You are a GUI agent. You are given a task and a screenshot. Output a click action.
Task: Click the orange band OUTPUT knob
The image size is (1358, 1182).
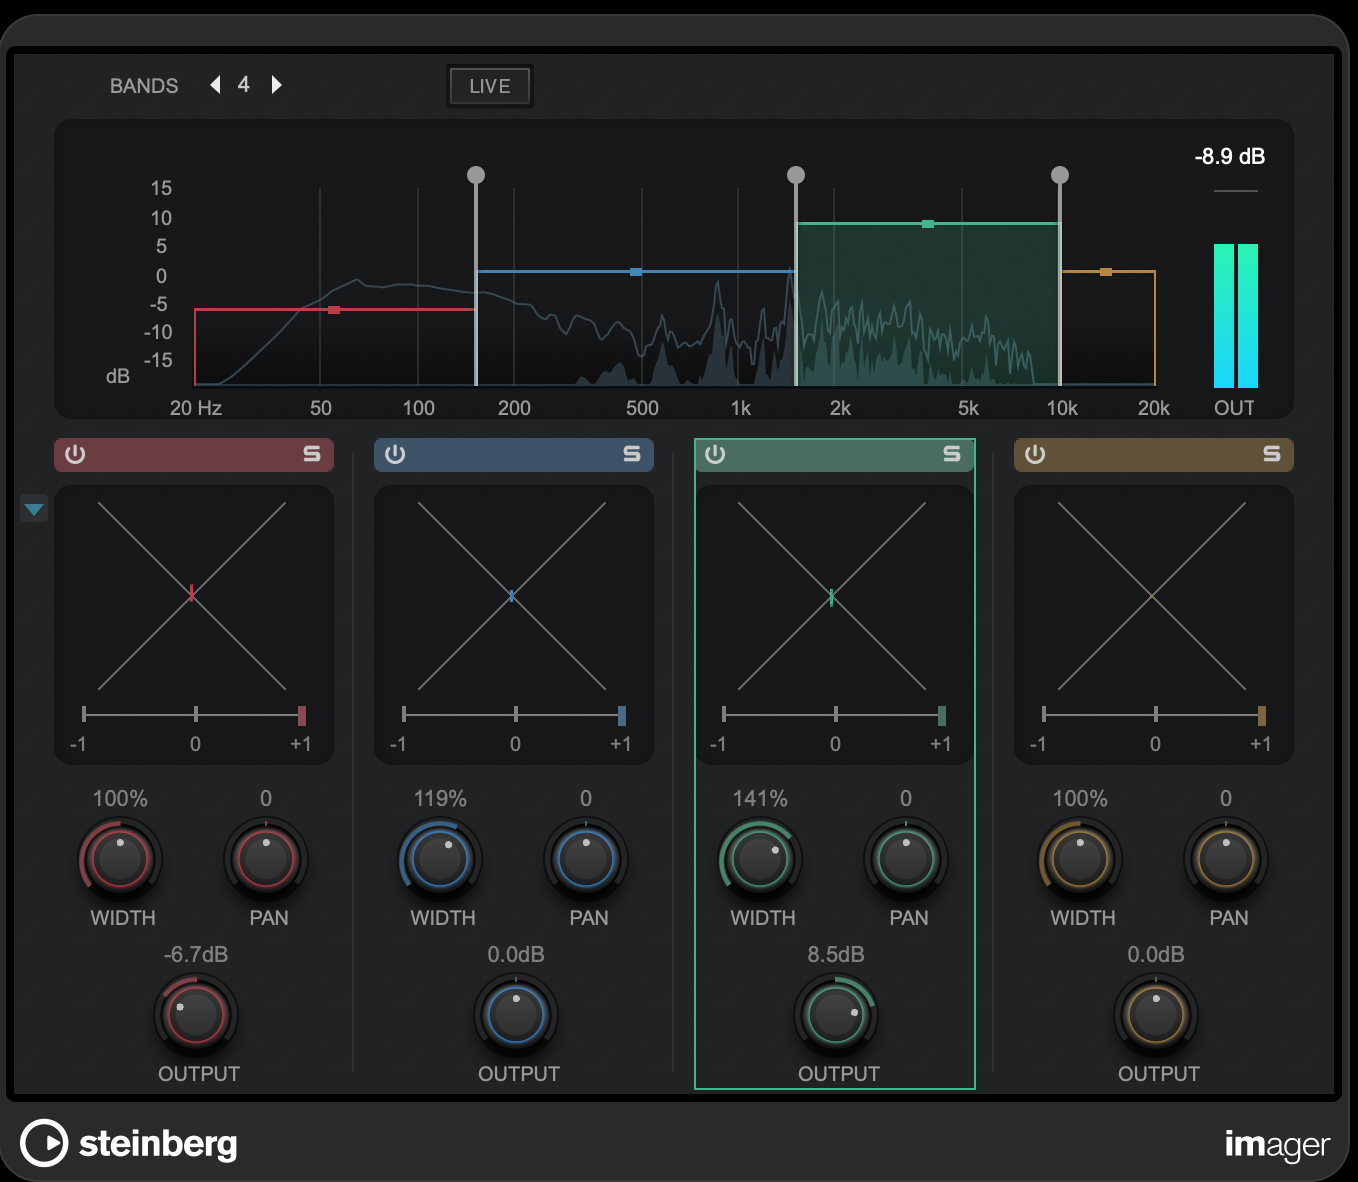[x=1156, y=1015]
